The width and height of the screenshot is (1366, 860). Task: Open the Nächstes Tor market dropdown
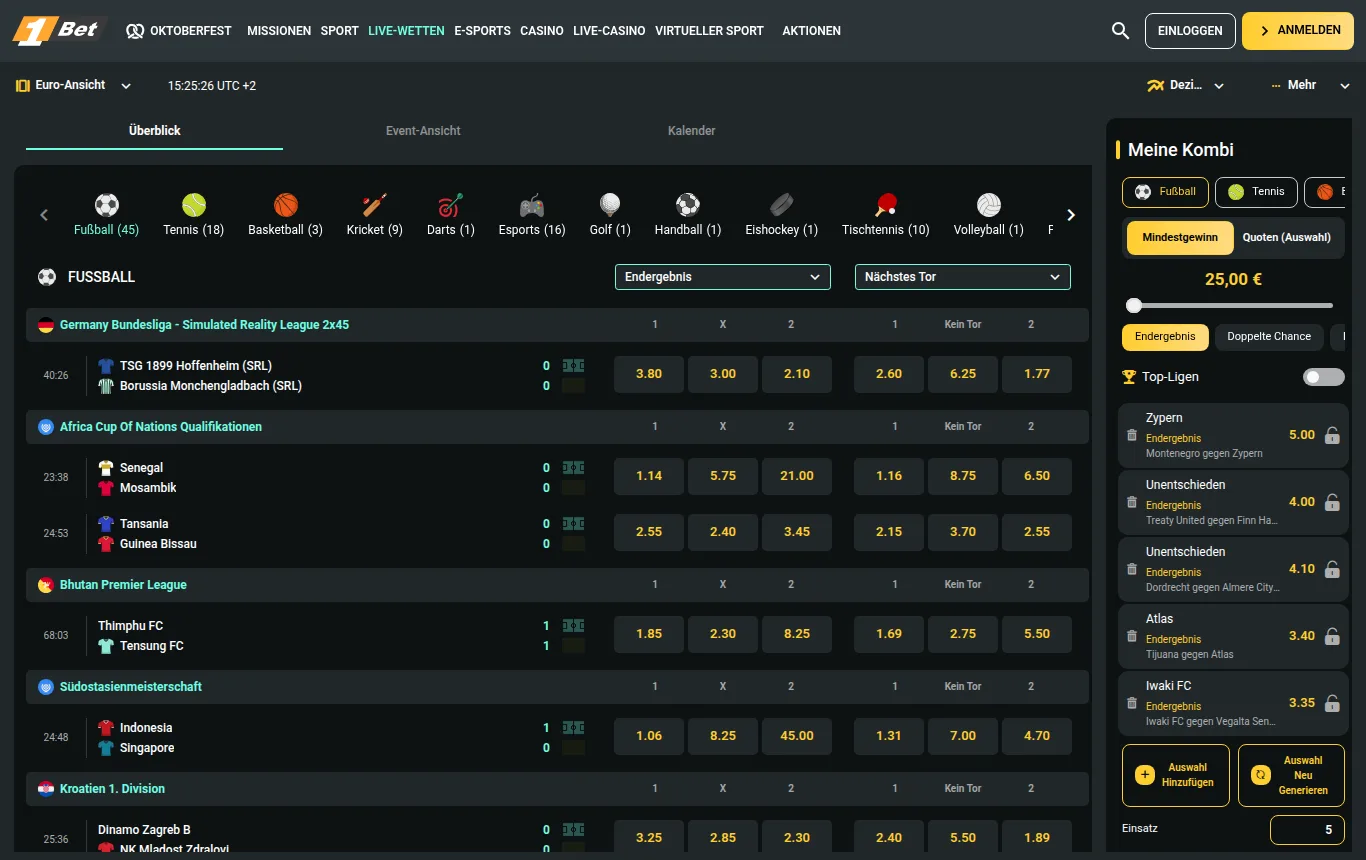click(963, 277)
